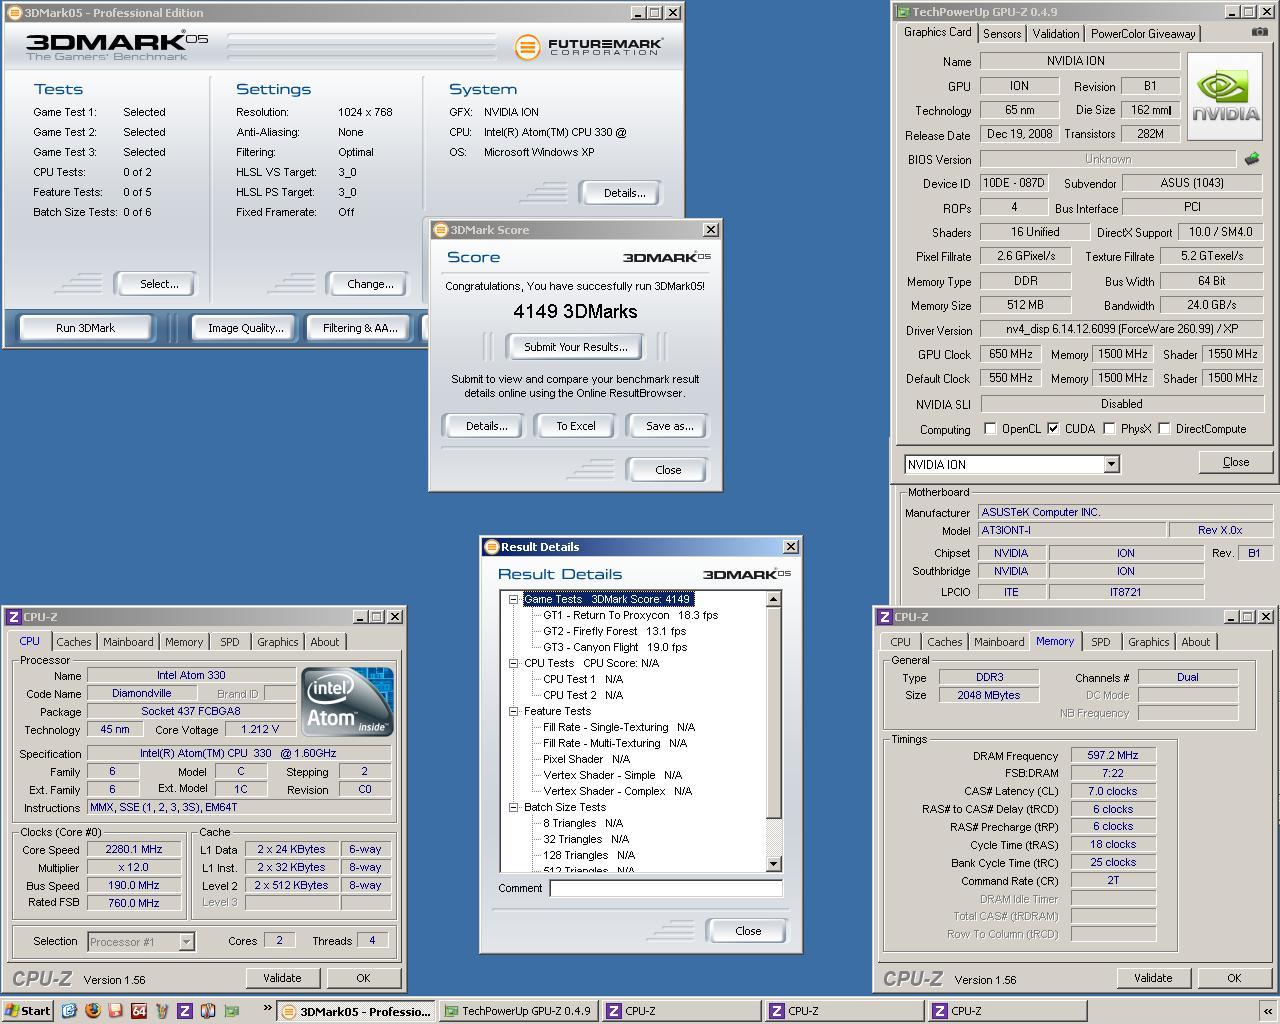
Task: Click the 3DMark05 title bar icon
Action: (x=14, y=13)
